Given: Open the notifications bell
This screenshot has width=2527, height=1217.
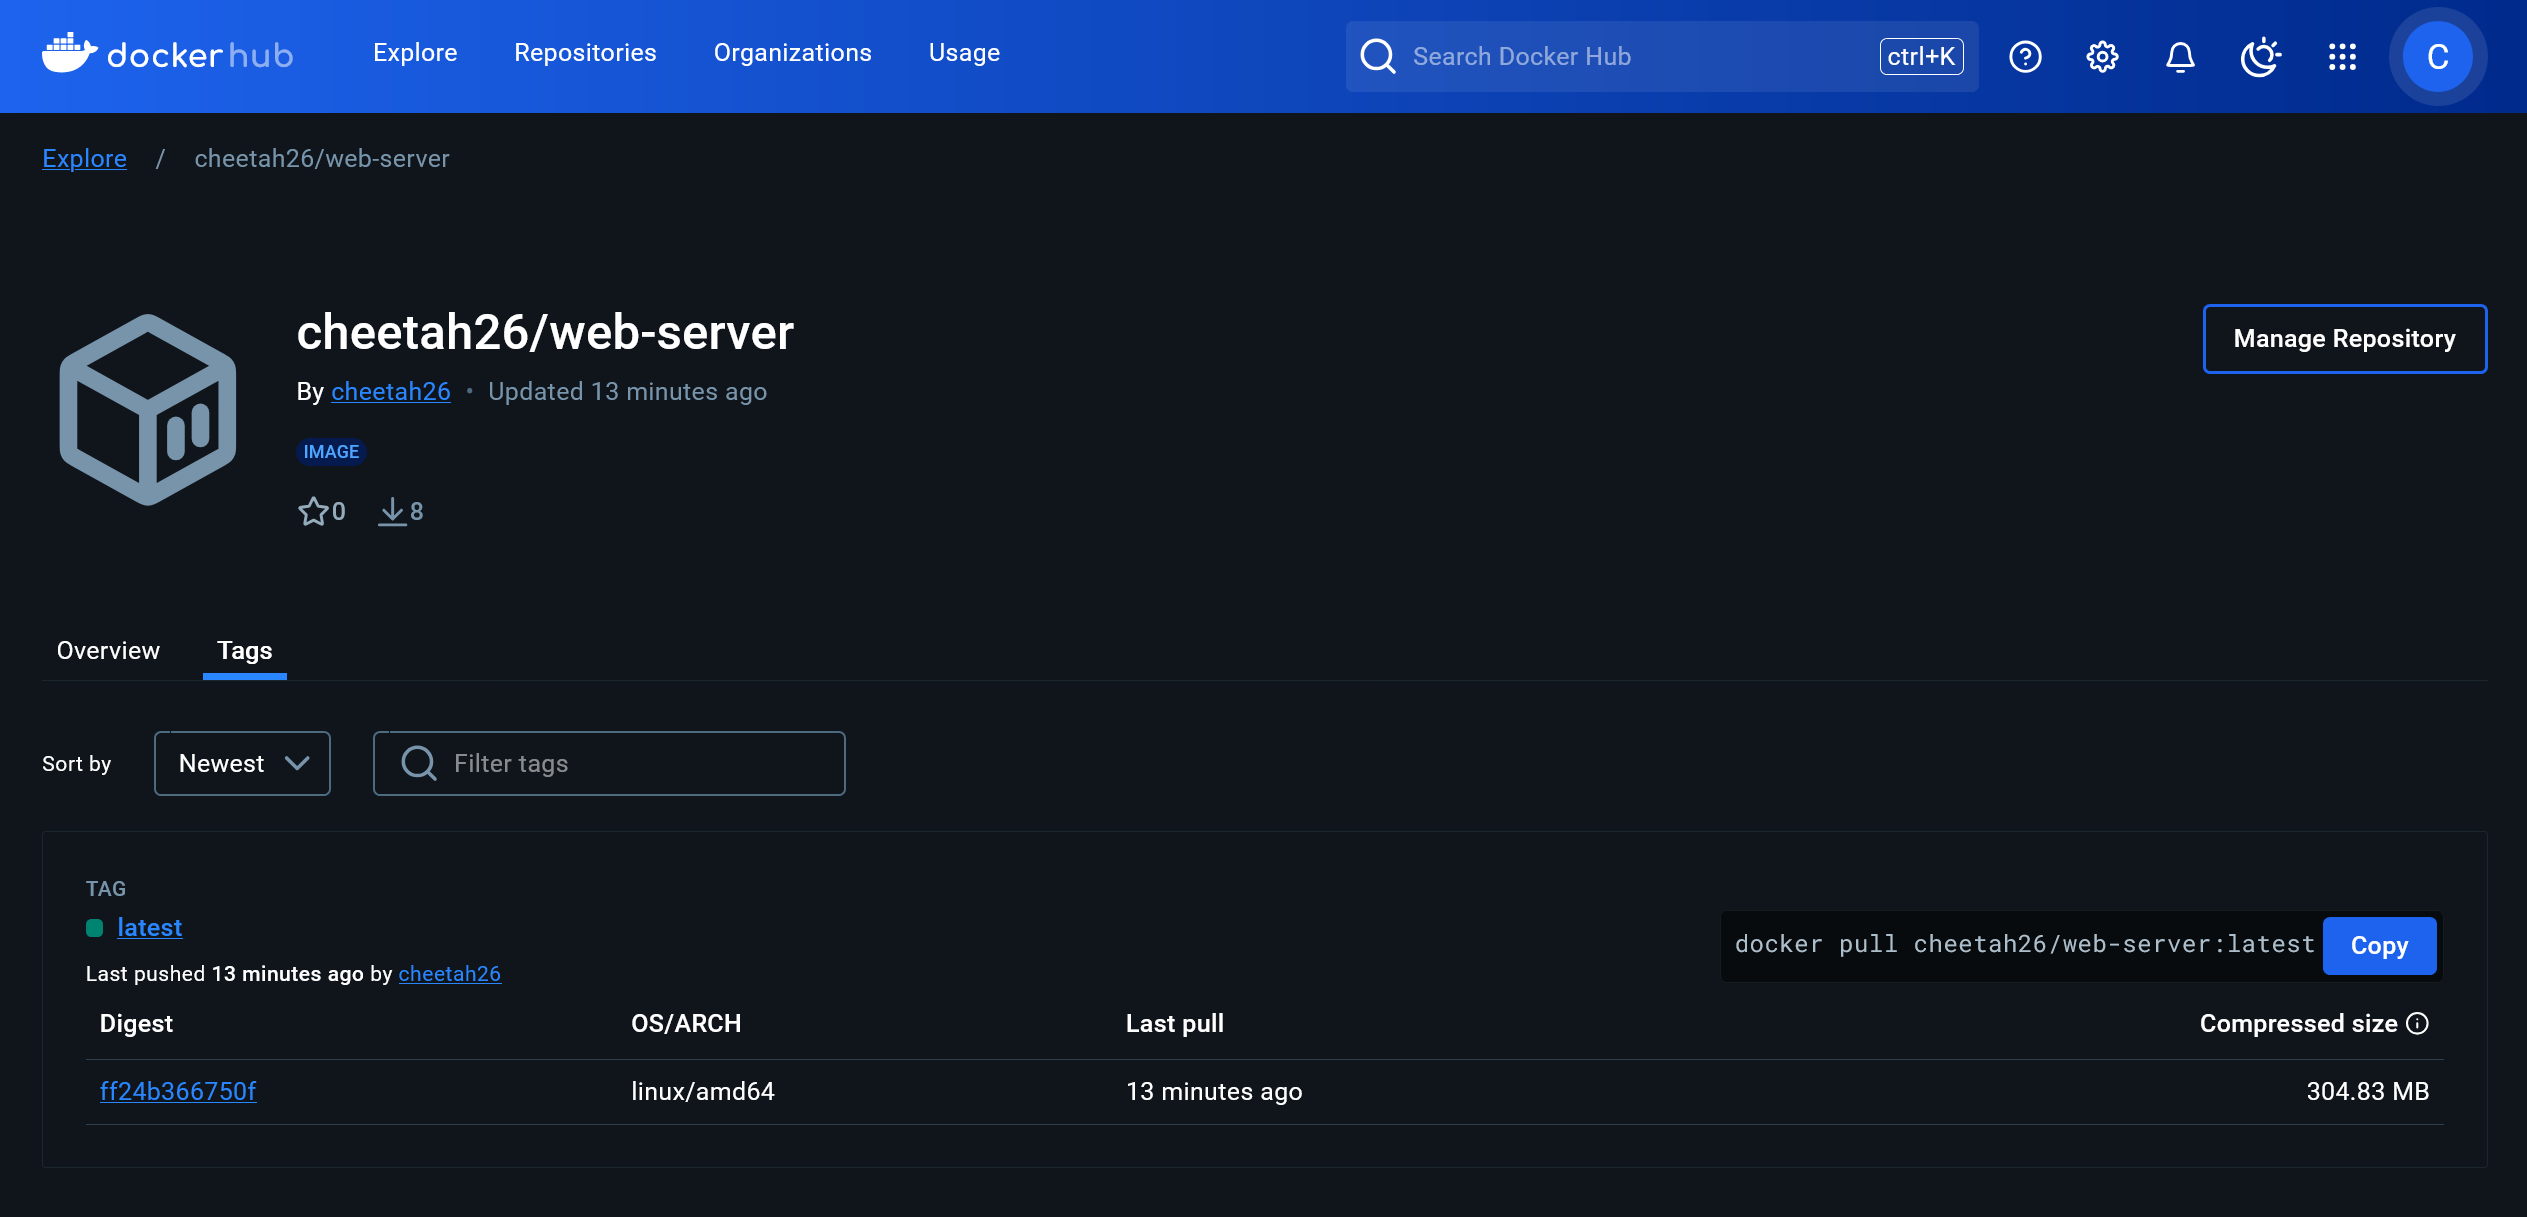Looking at the screenshot, I should click(x=2180, y=57).
